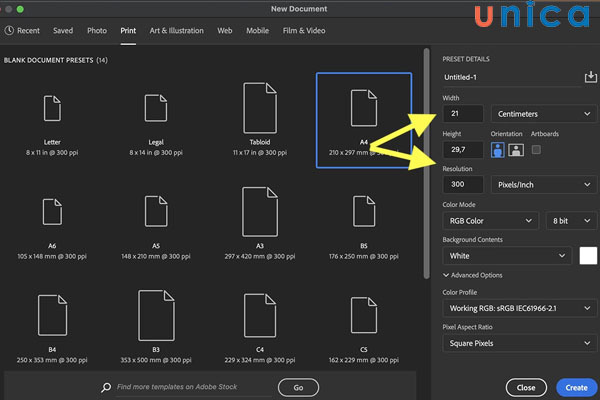
Task: Choose the Legal preset icon
Action: (x=155, y=109)
